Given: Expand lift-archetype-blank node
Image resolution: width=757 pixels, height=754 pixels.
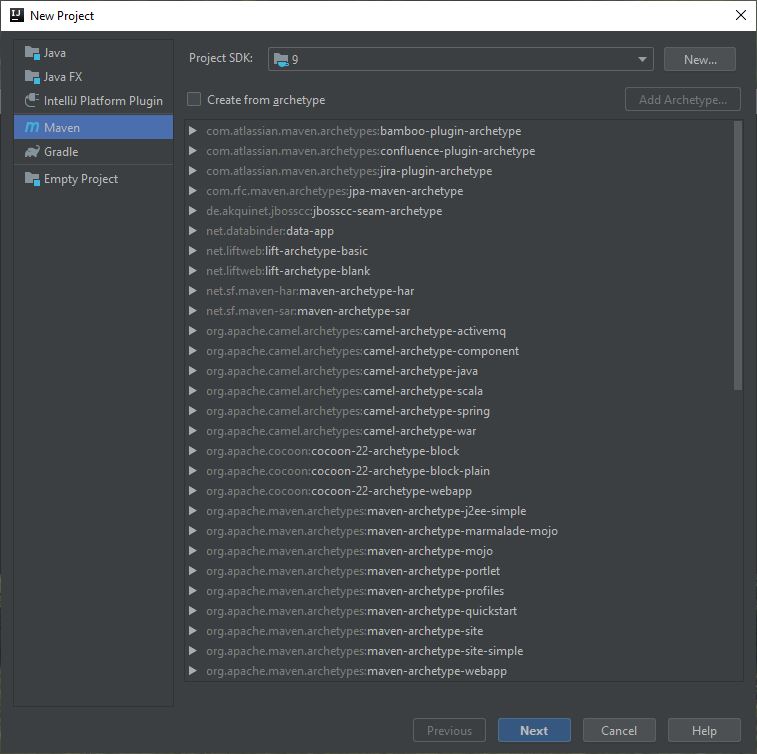Looking at the screenshot, I should click(193, 271).
